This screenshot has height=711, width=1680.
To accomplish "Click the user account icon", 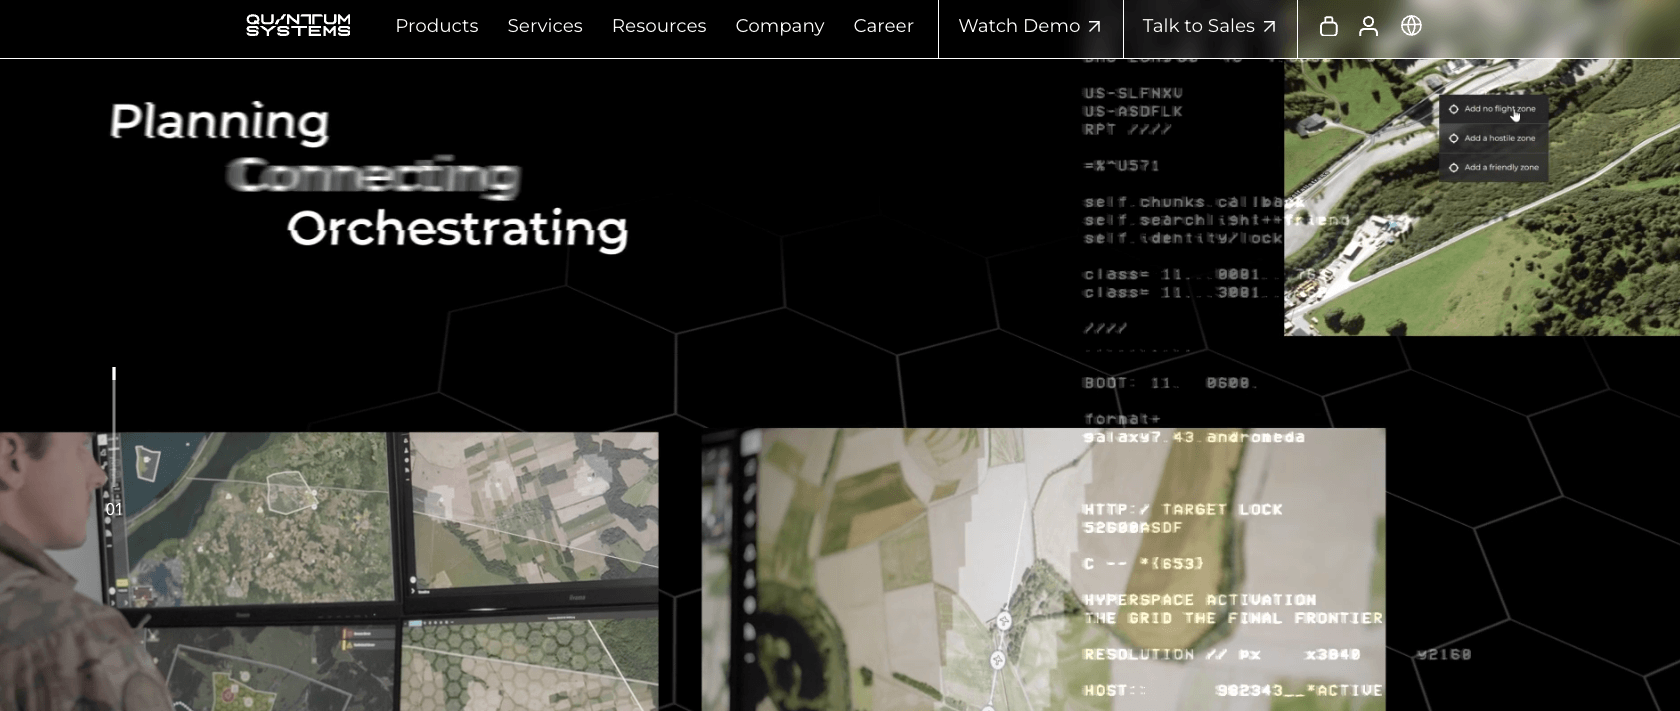I will (x=1368, y=26).
